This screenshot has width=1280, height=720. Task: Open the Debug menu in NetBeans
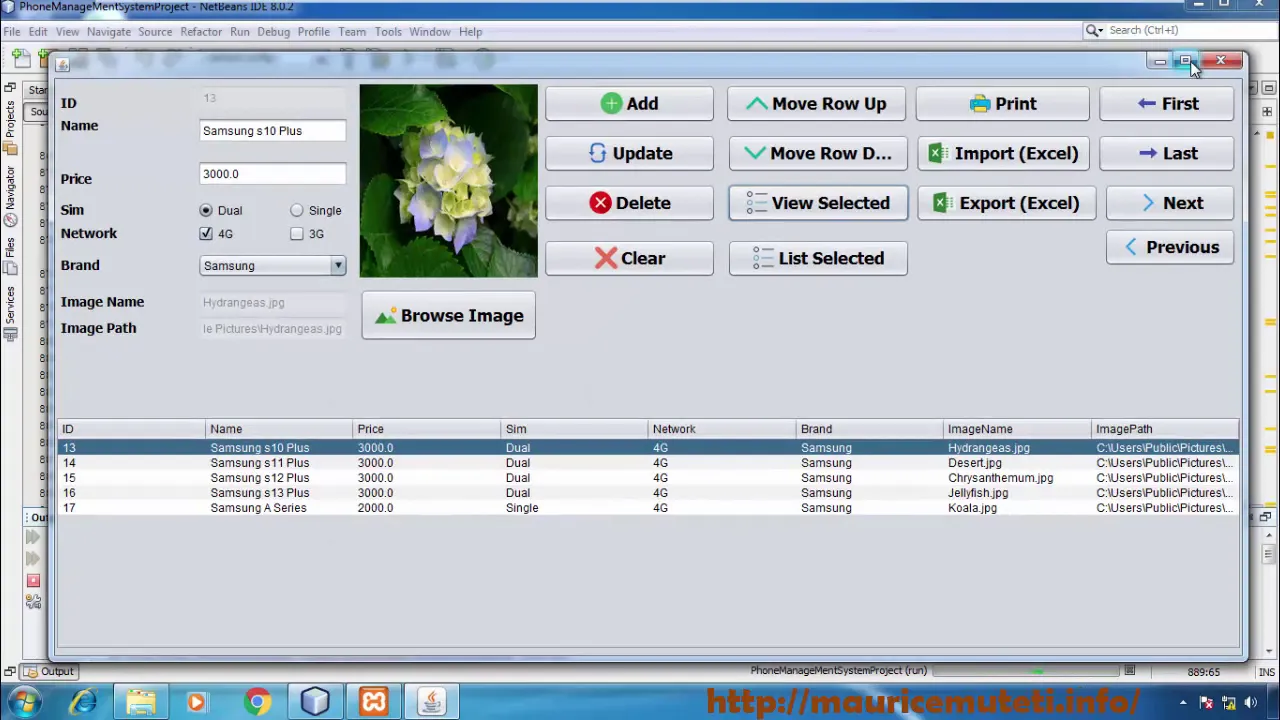coord(273,32)
